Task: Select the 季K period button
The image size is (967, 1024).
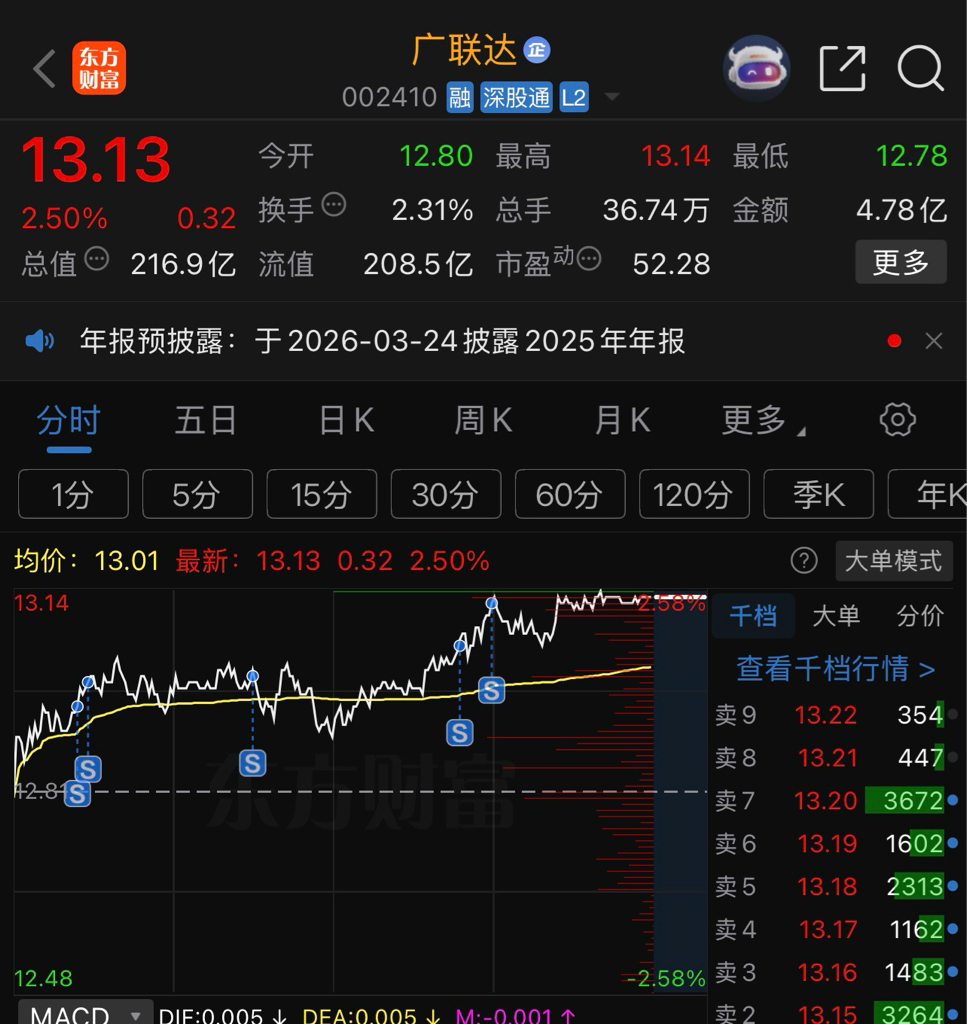Action: (819, 494)
